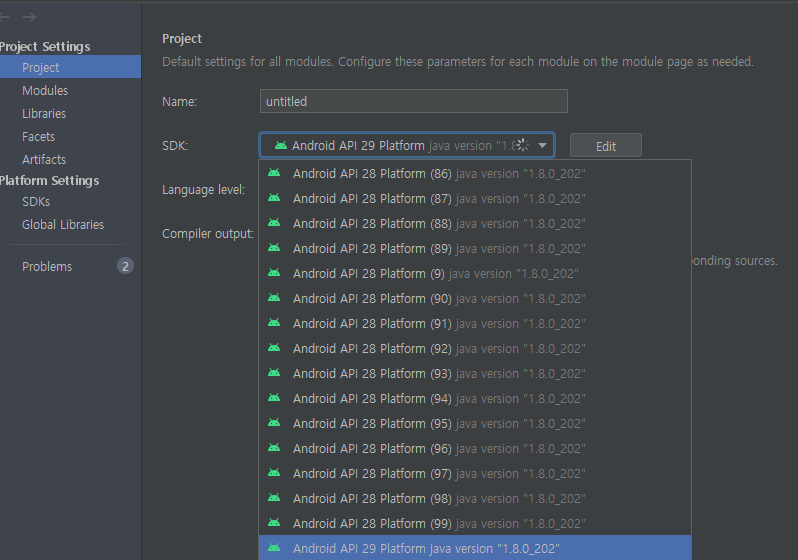Select Android API 28 Platform (86)

pyautogui.click(x=475, y=174)
